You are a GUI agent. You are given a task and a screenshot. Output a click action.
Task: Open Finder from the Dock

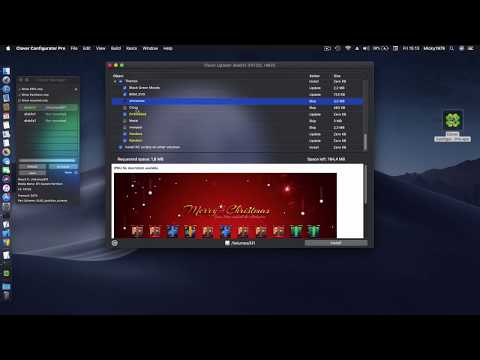(x=6, y=71)
